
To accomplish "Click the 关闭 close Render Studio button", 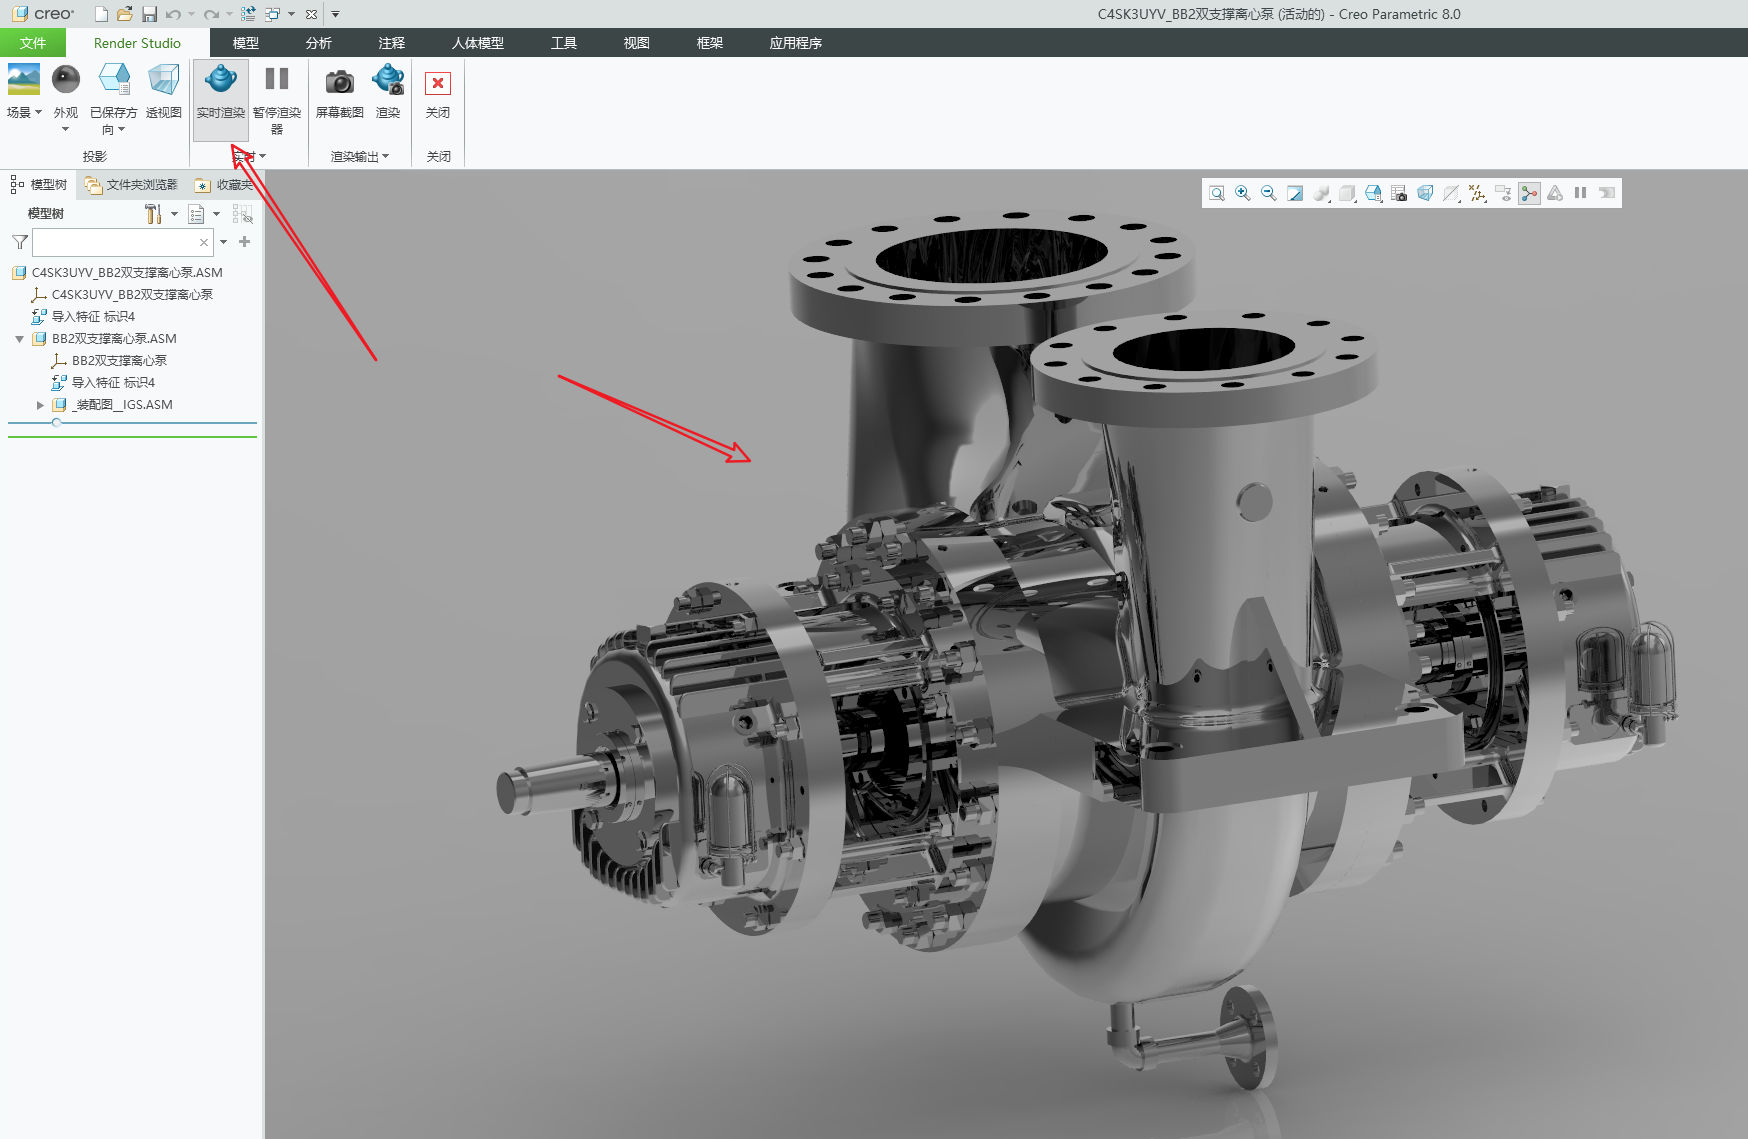I will point(438,91).
